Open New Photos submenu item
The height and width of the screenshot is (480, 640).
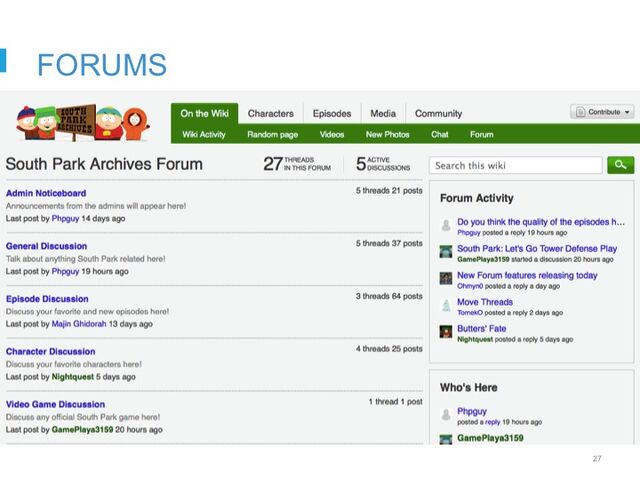pyautogui.click(x=387, y=134)
